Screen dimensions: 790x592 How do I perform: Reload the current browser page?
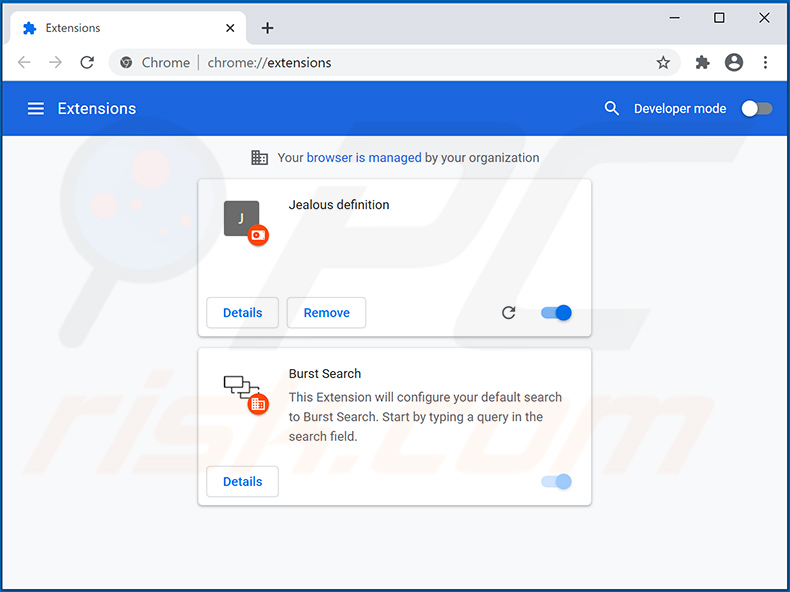(87, 62)
